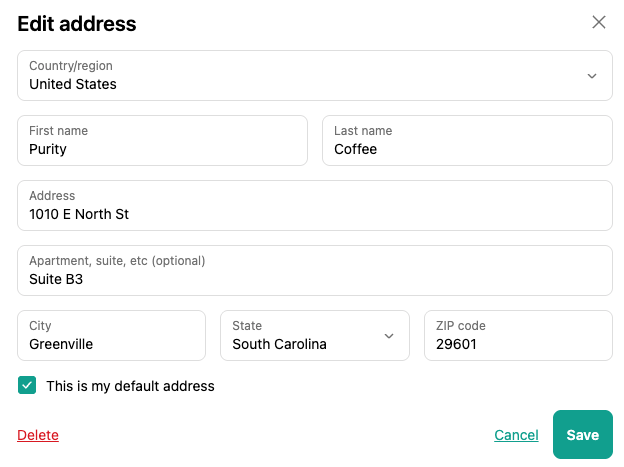The image size is (624, 467).
Task: Click the 'This is my default address' label
Action: (130, 386)
